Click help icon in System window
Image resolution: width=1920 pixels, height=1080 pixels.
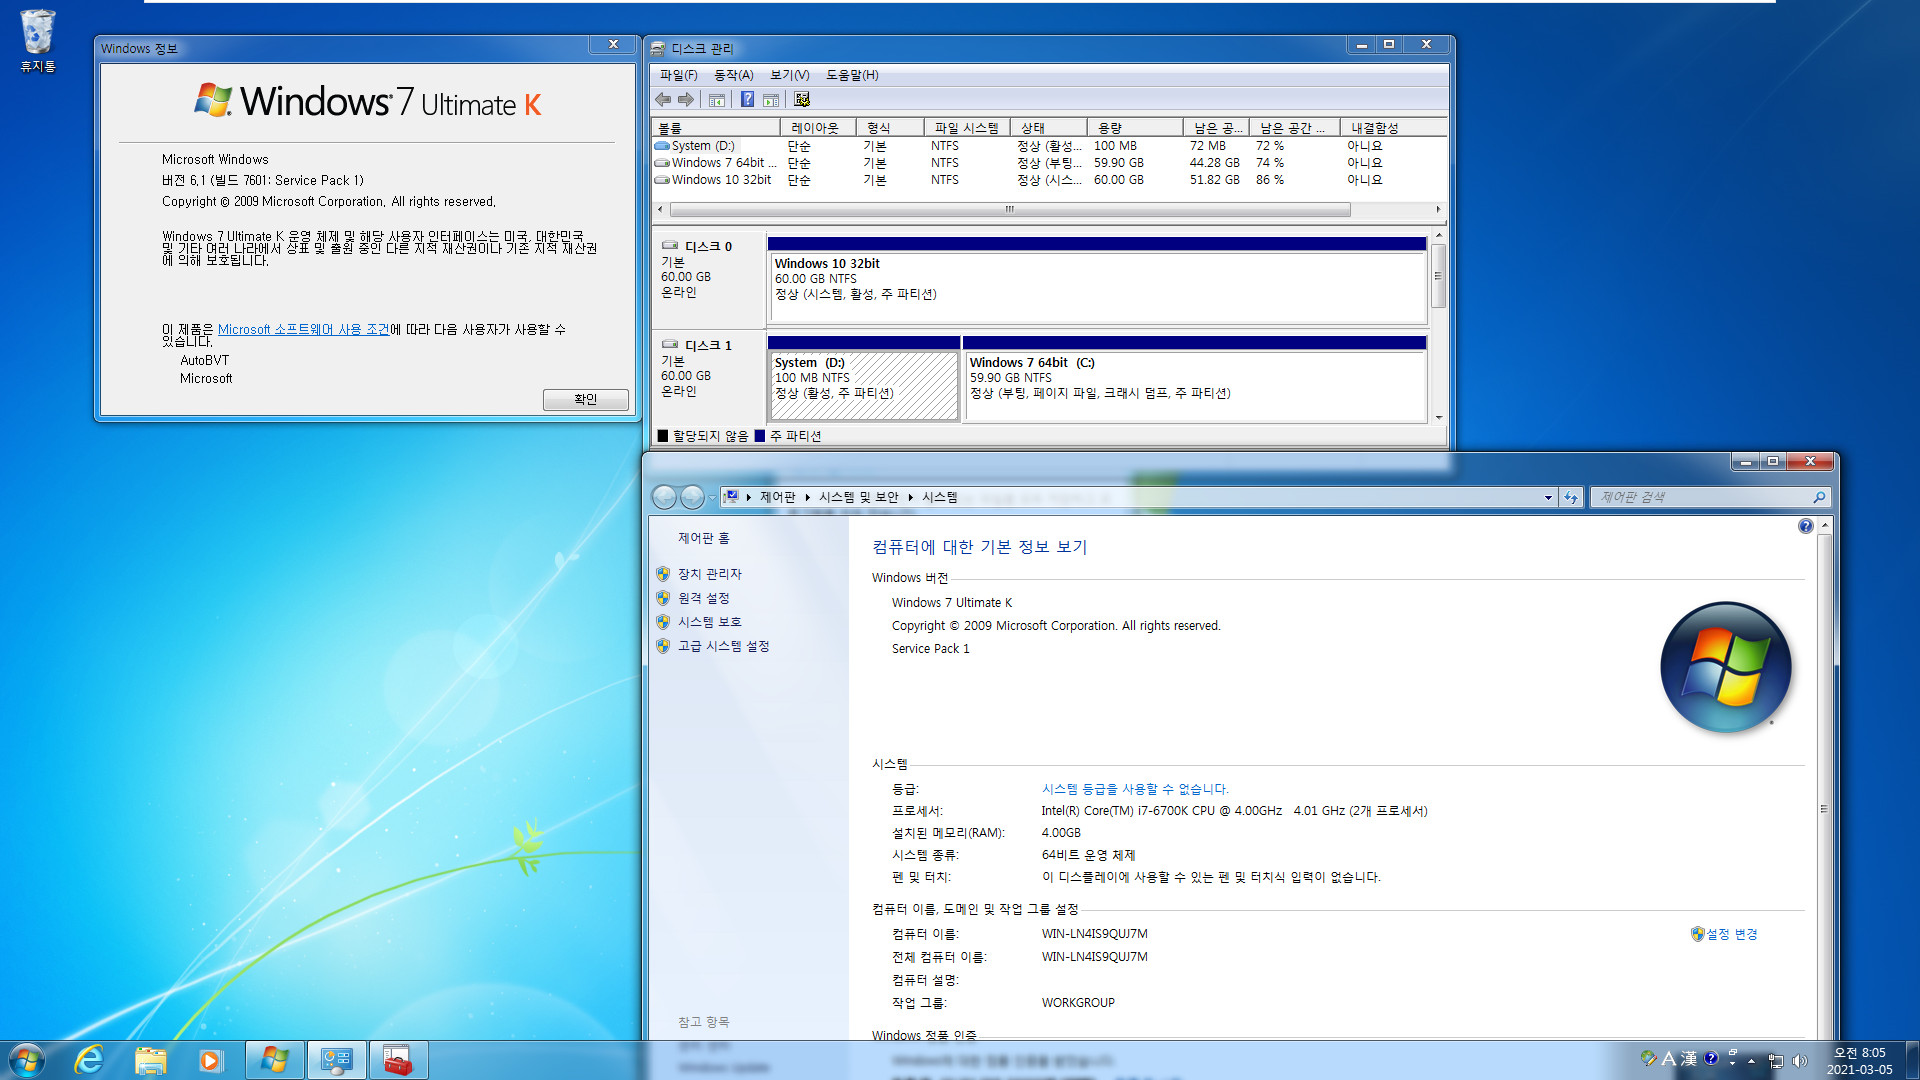click(x=1805, y=526)
